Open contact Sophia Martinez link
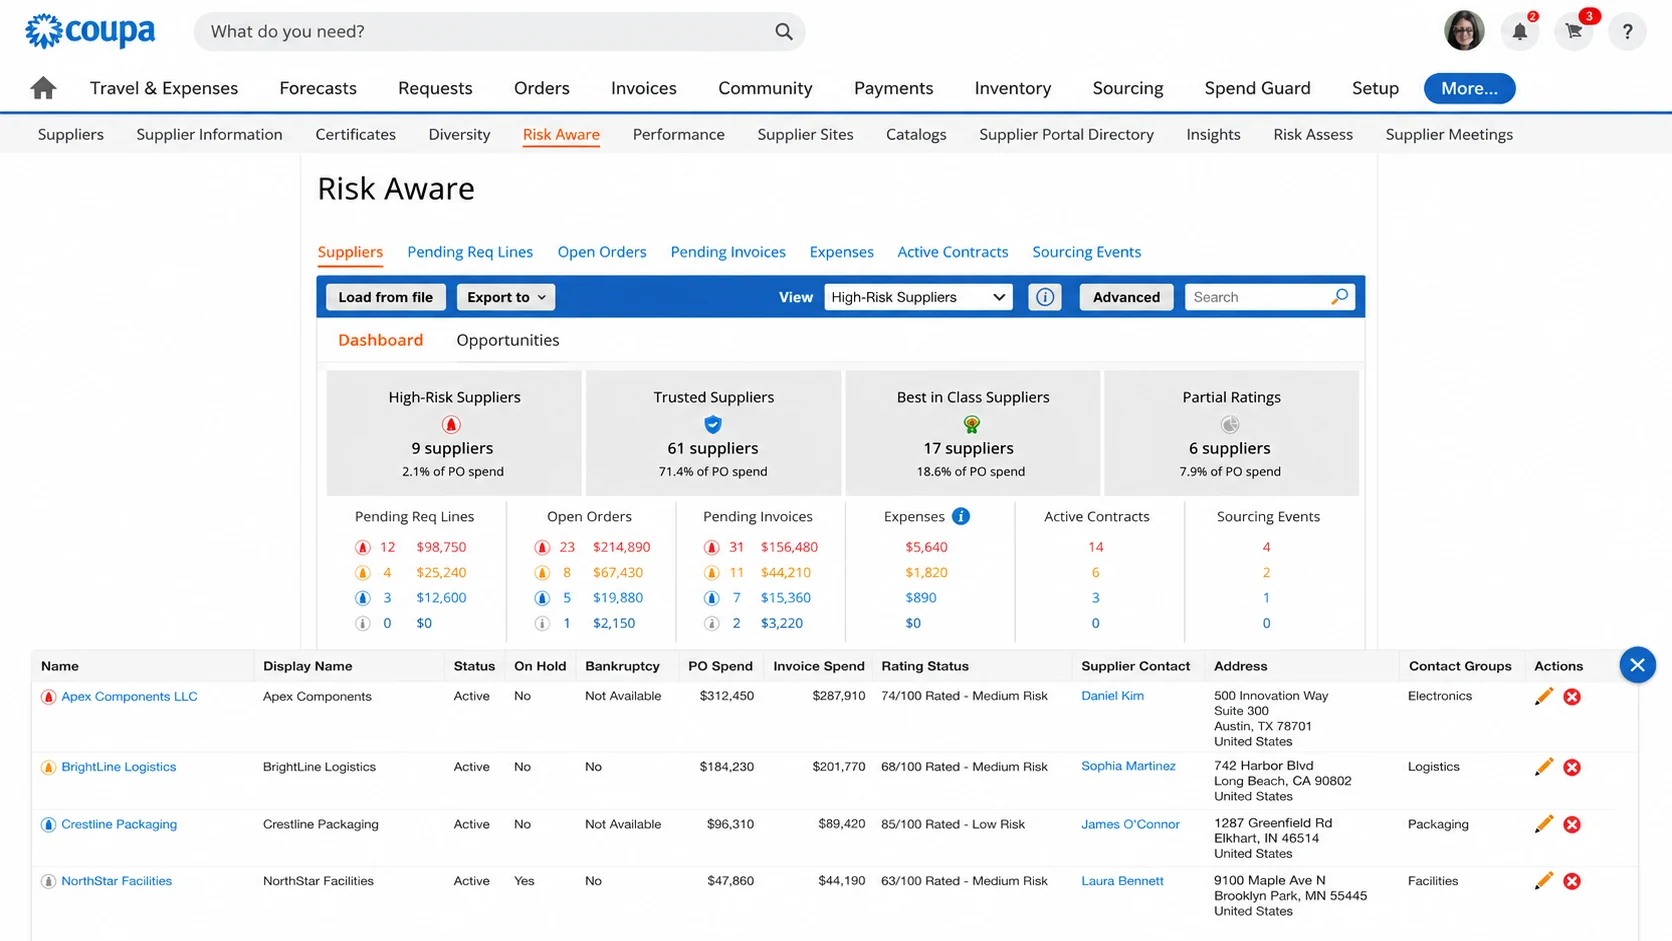Viewport: 1672px width, 941px height. point(1128,766)
